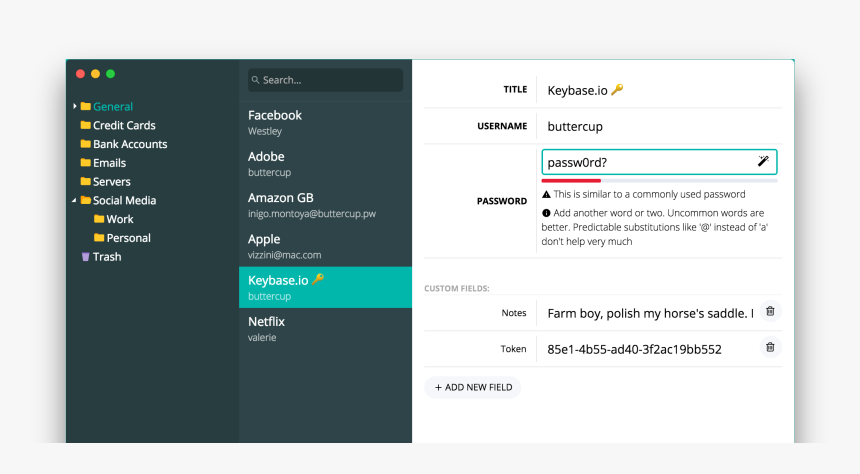The image size is (860, 474).
Task: Click the Add New Field button
Action: click(x=473, y=387)
